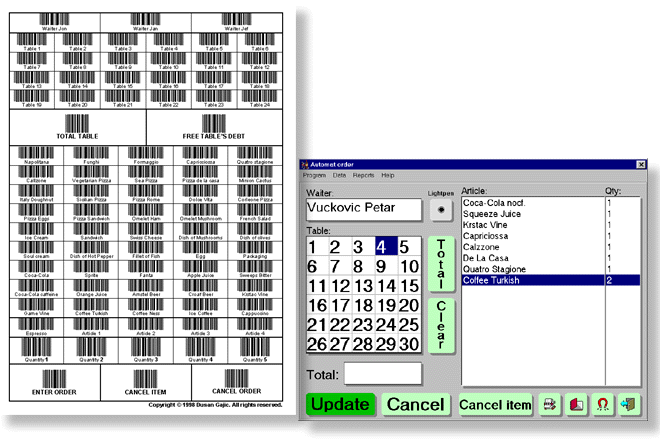
Task: Click highlighted table 4 in the grid
Action: click(x=386, y=247)
